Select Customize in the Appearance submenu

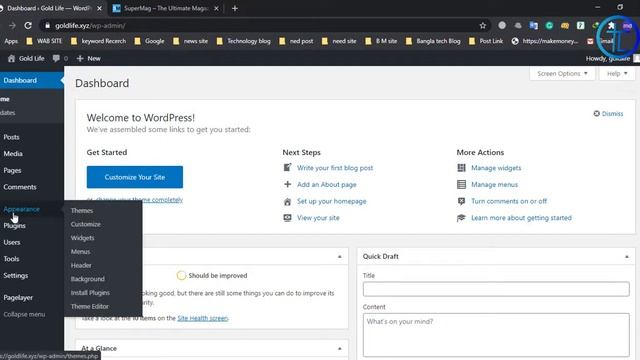85,224
